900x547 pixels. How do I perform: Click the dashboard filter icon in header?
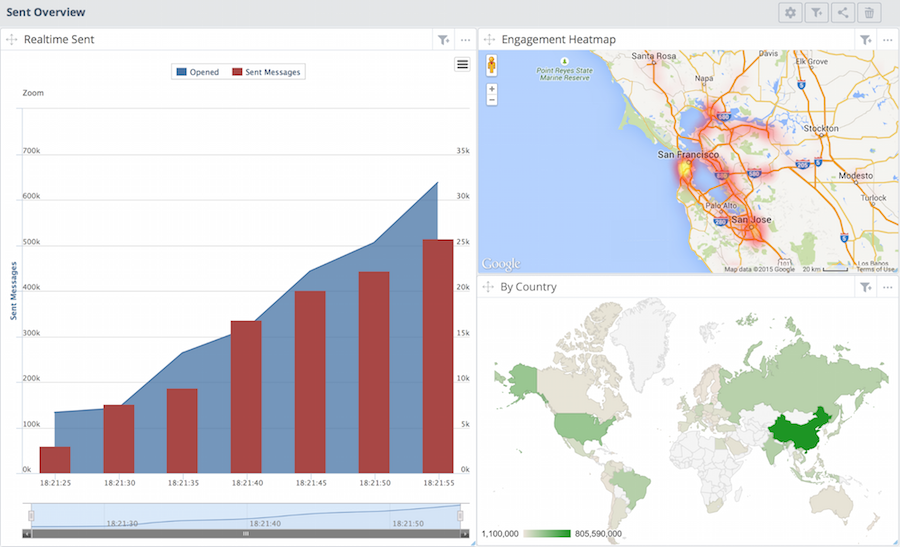pos(816,13)
